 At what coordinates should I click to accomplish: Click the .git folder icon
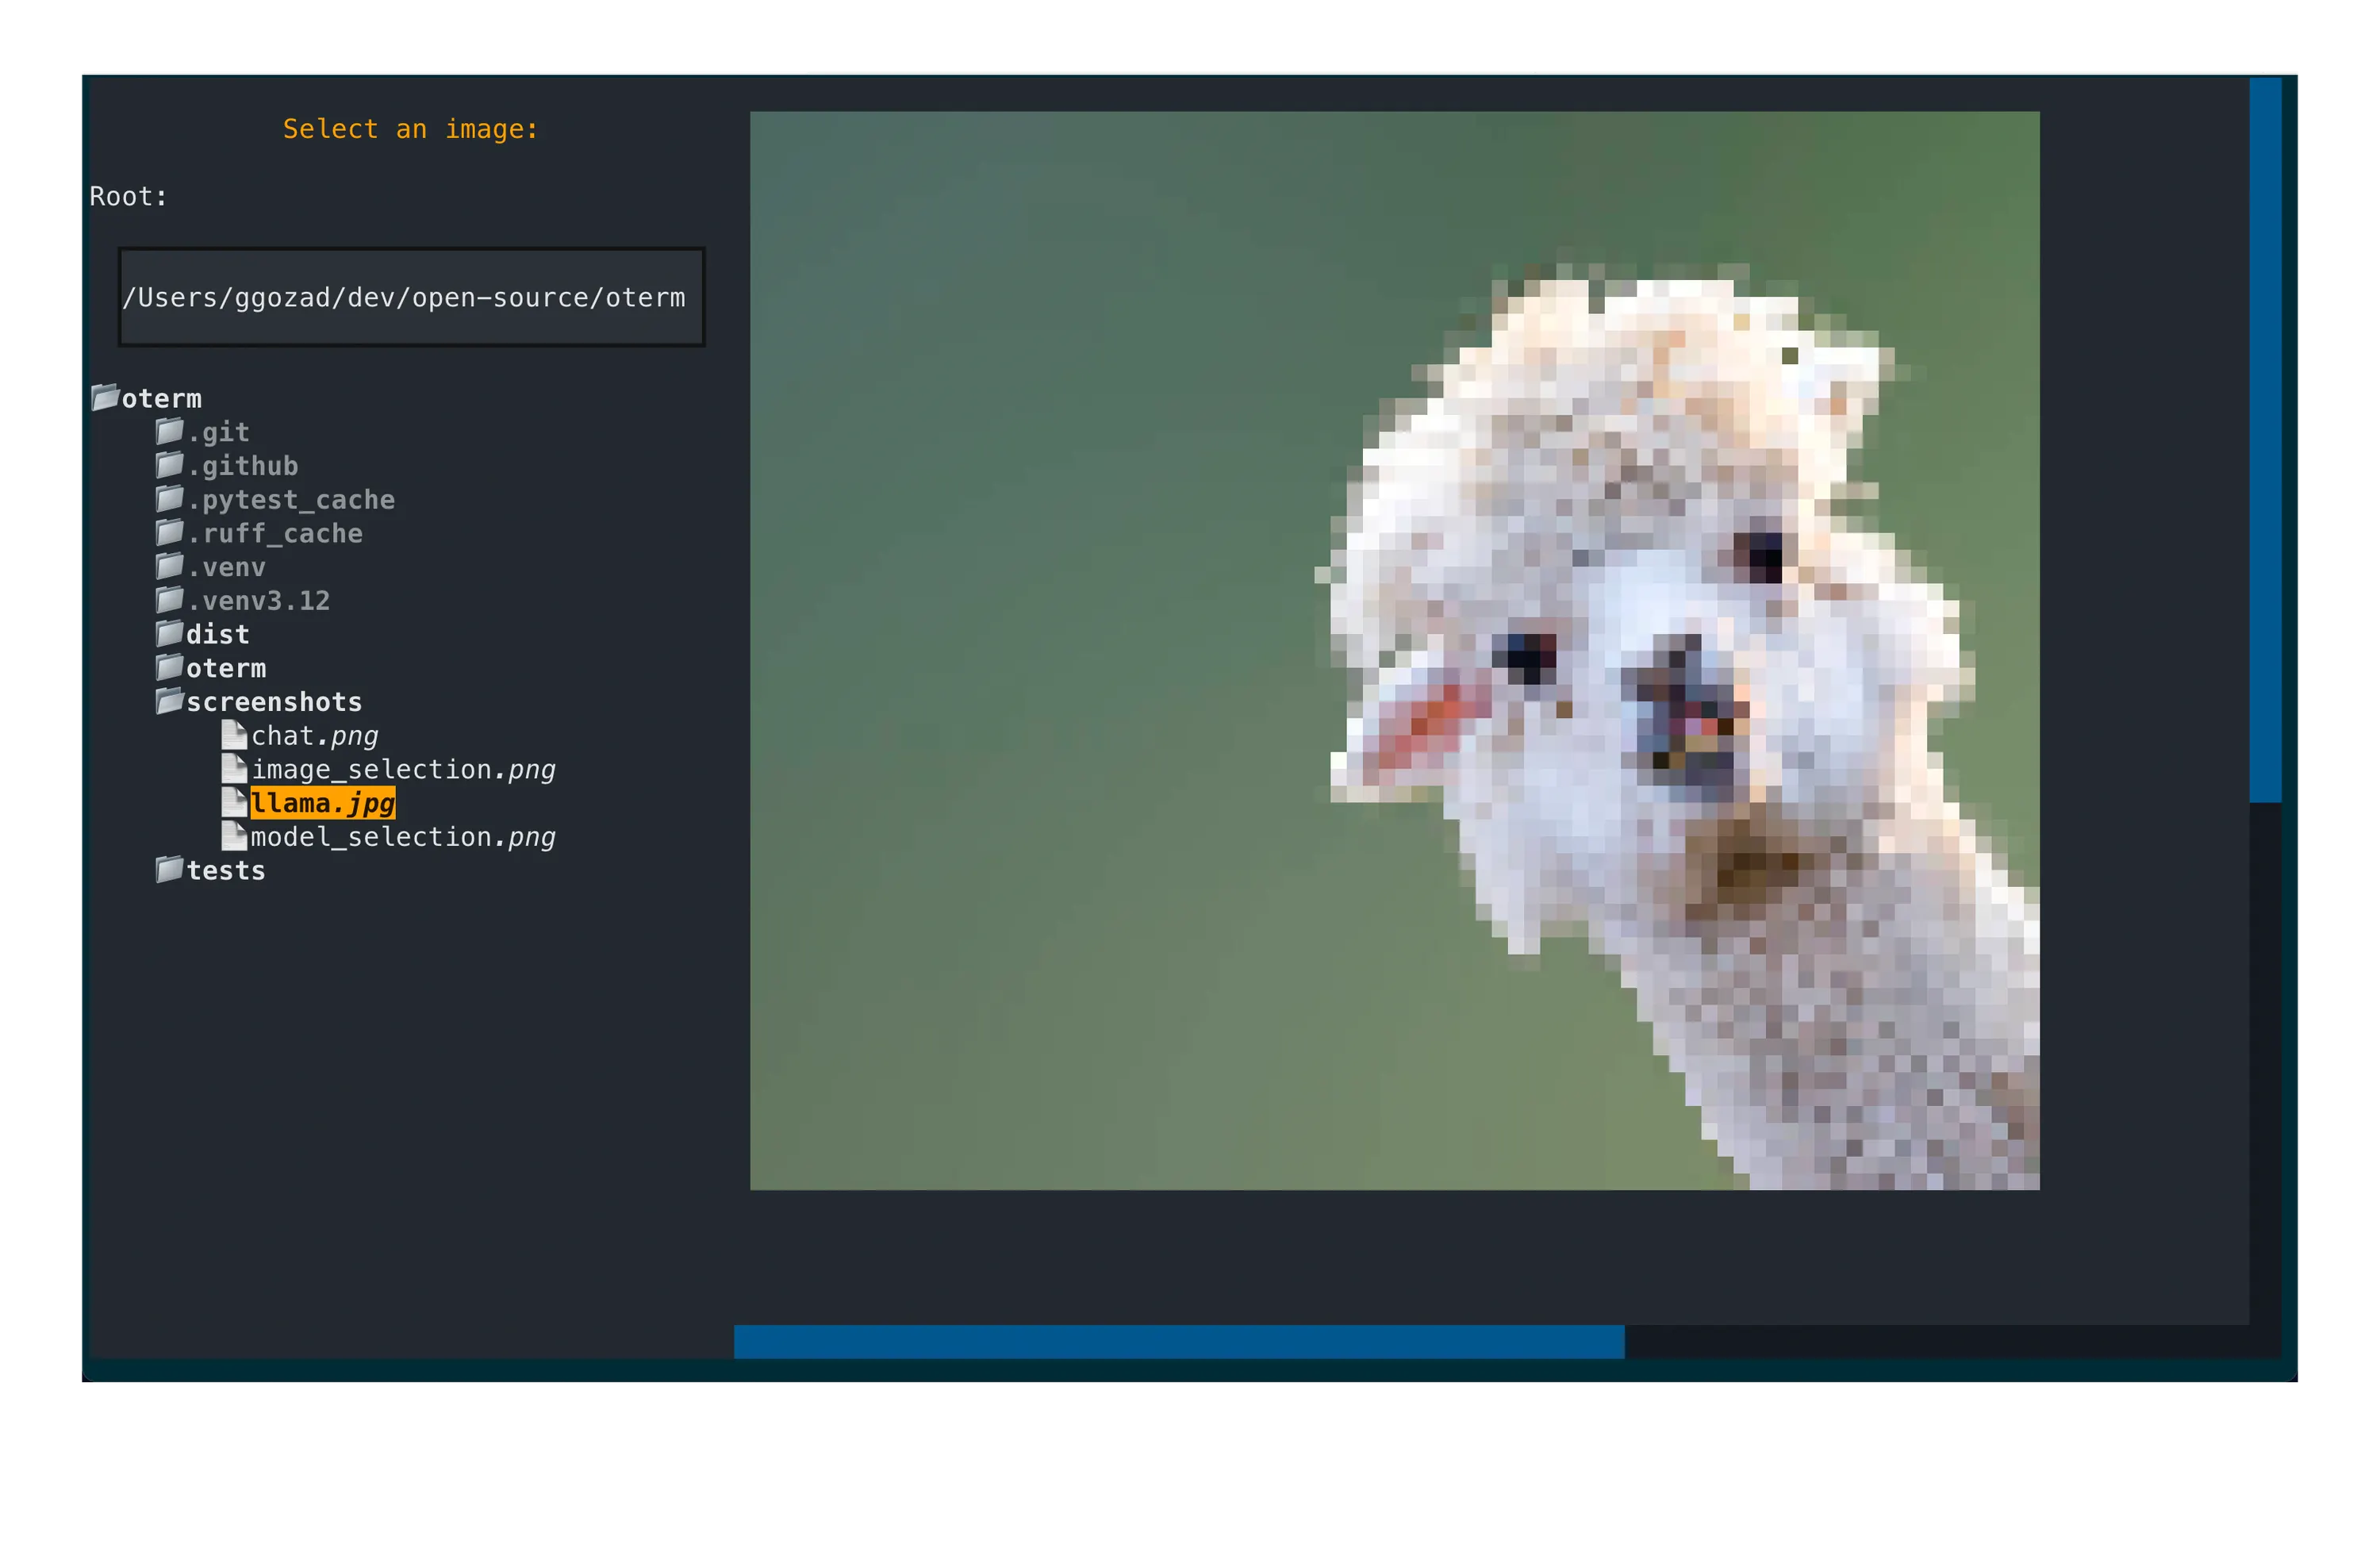tap(170, 431)
